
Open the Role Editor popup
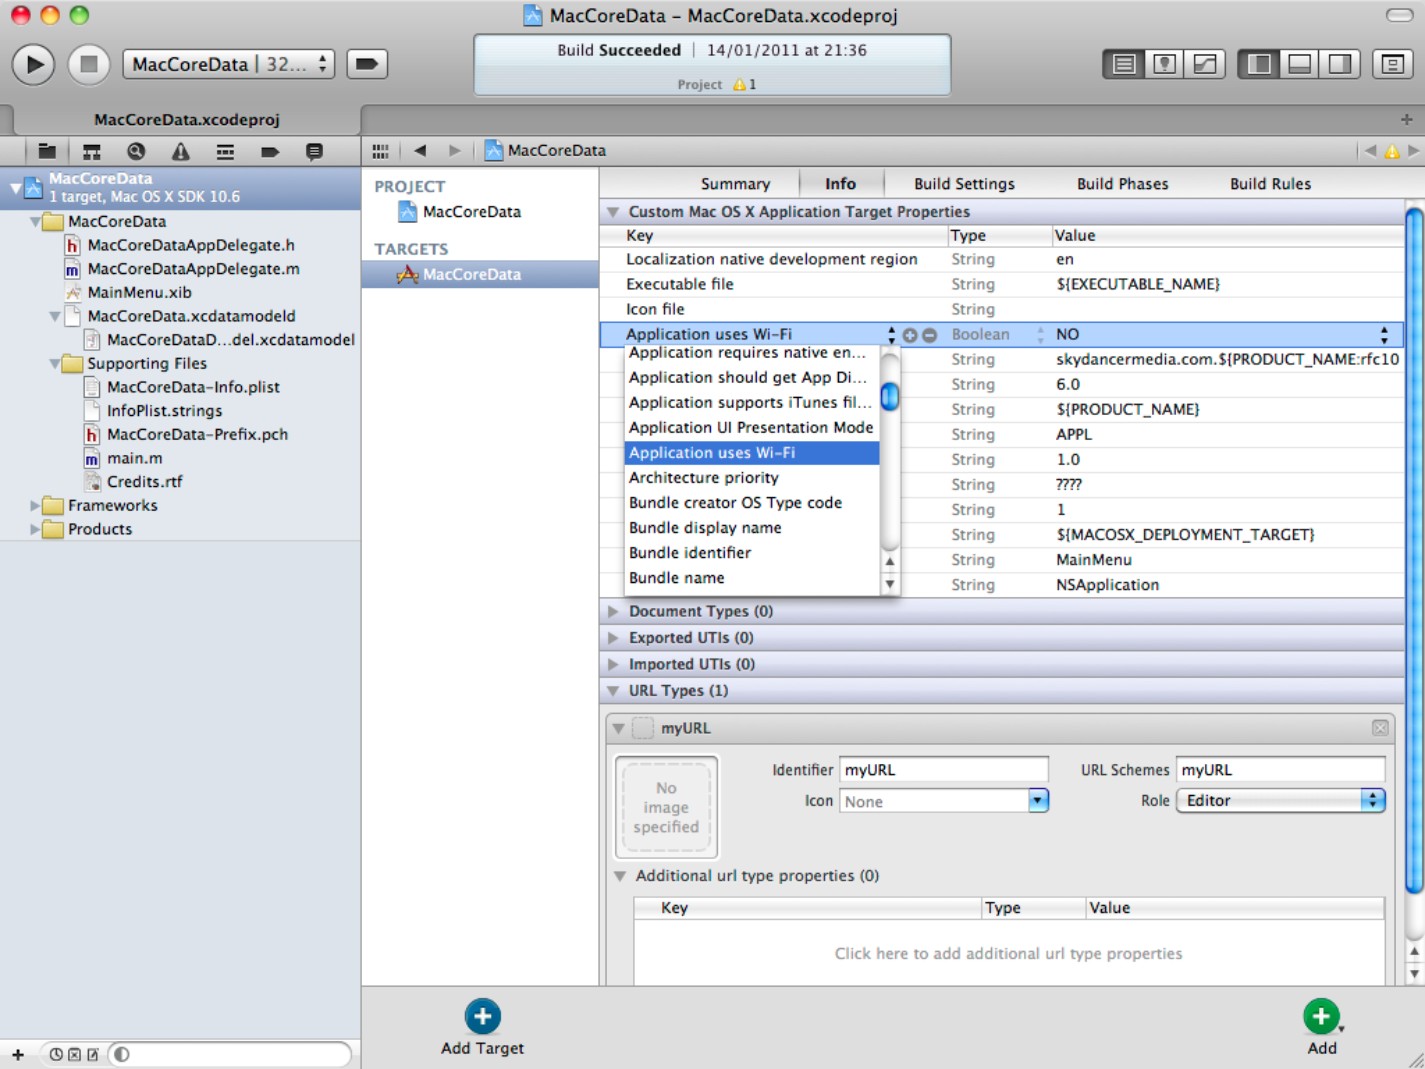click(1281, 801)
